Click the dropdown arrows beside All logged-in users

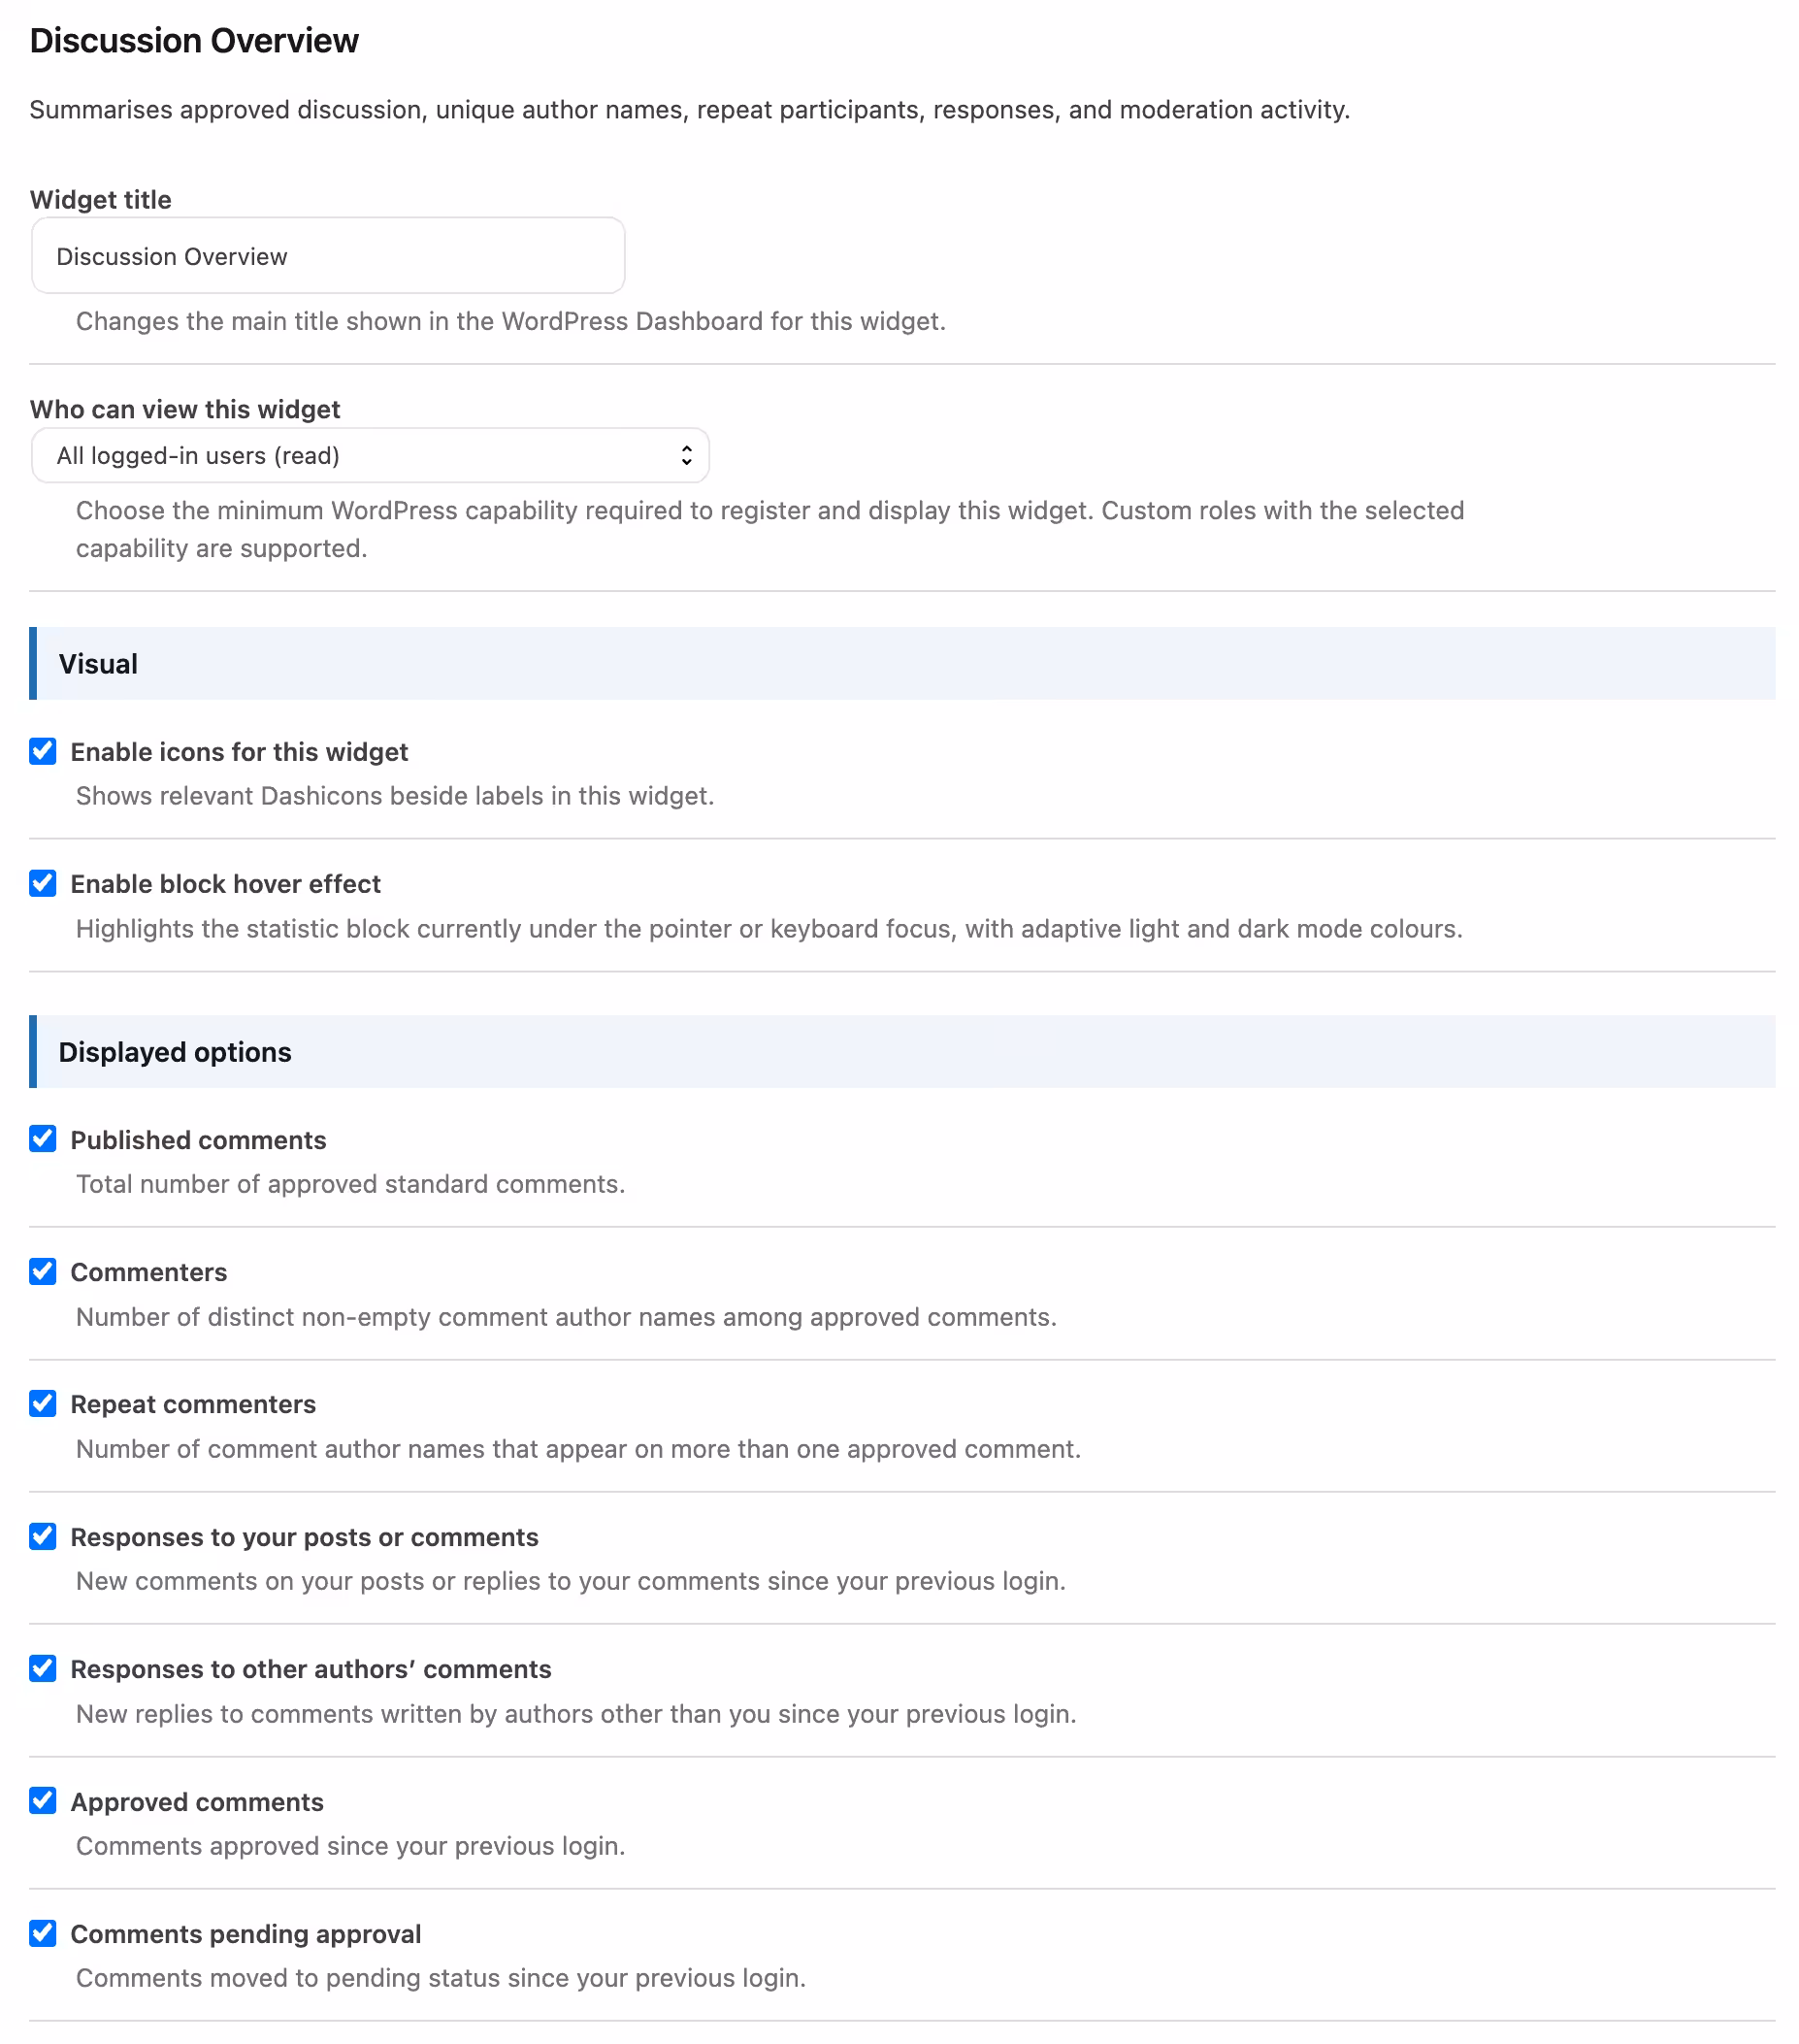[686, 456]
